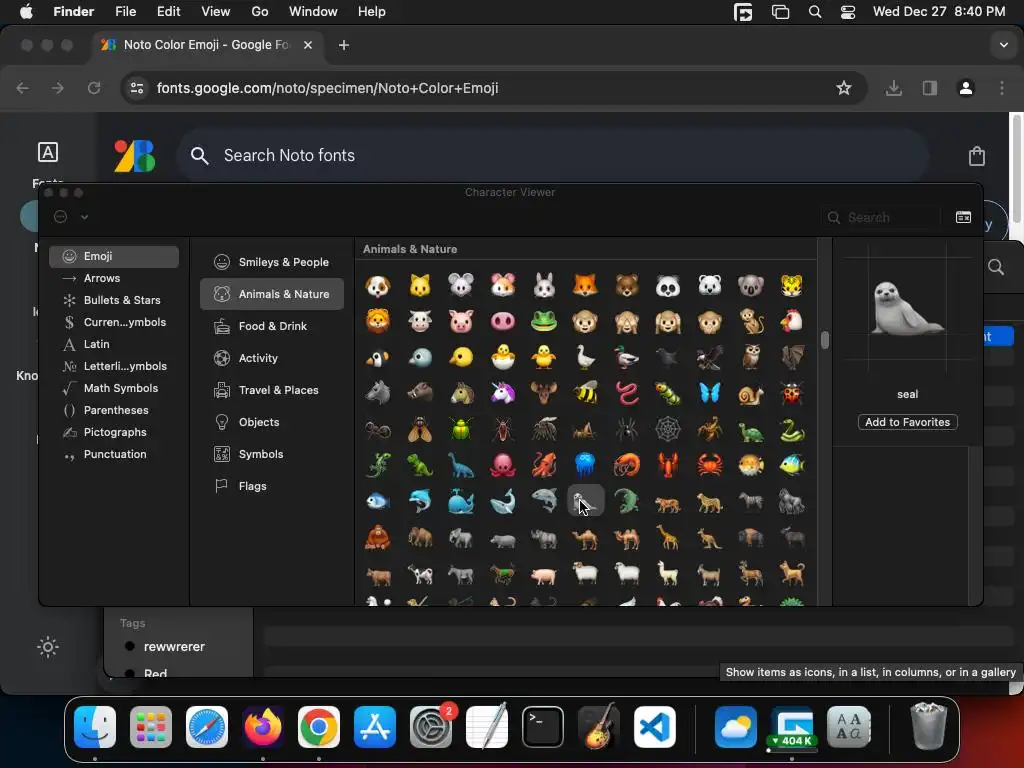Viewport: 1024px width, 768px height.
Task: Select the honeybee emoji
Action: (x=585, y=393)
